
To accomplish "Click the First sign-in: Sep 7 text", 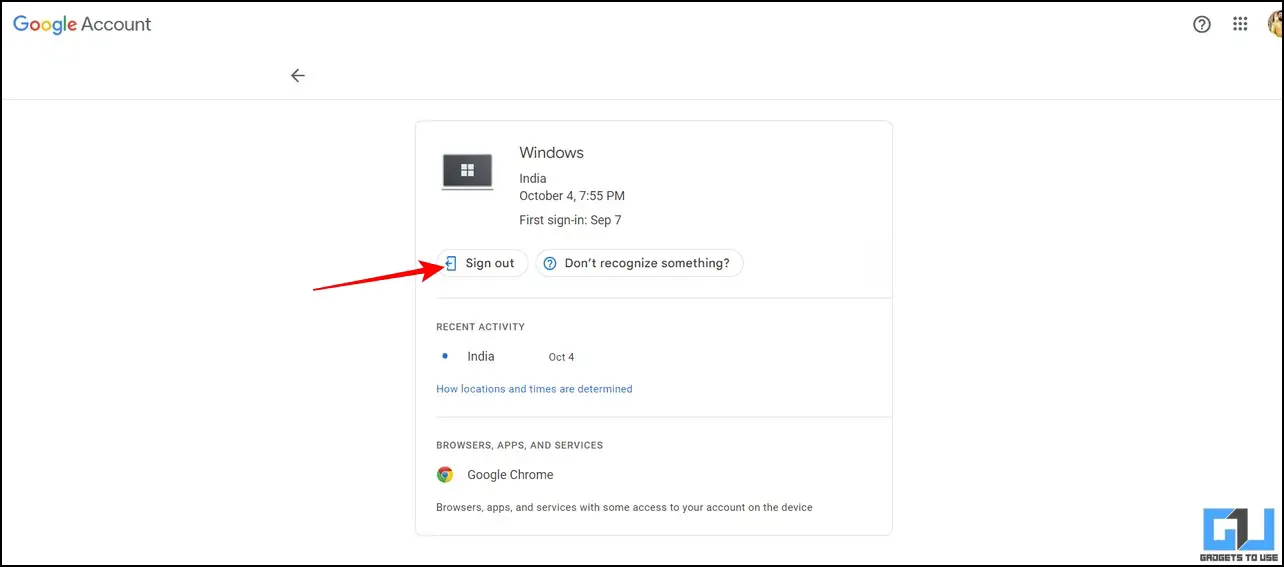I will pyautogui.click(x=570, y=220).
